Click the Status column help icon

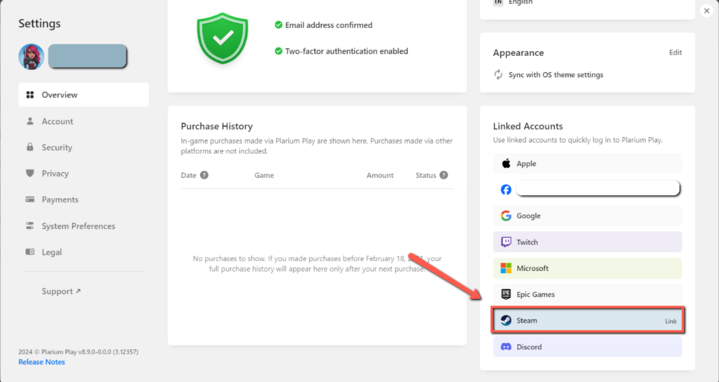[x=443, y=175]
